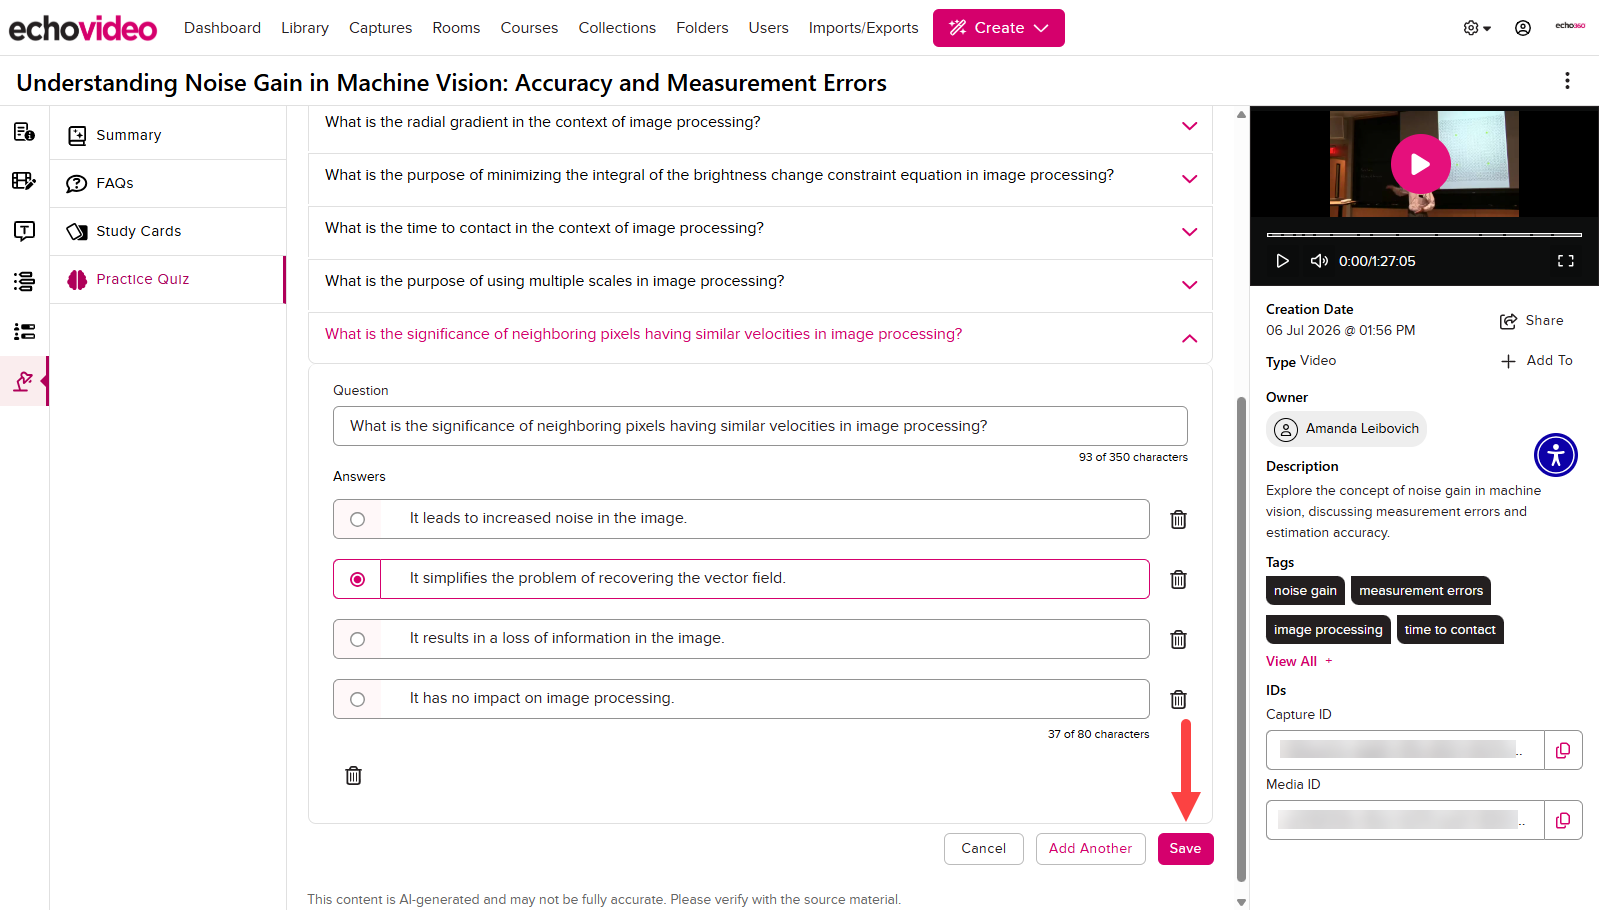Click Add To plus option
Screen dimensions: 1599x910
pos(1536,361)
